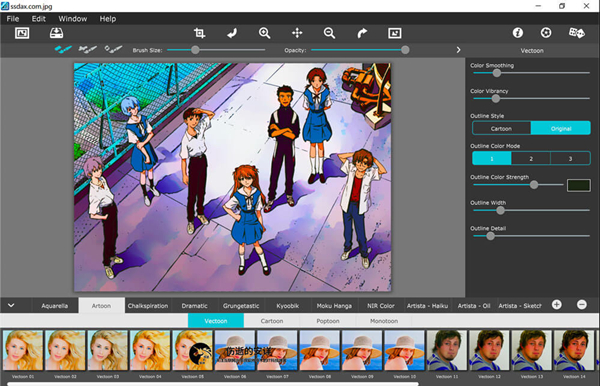The height and width of the screenshot is (386, 600).
Task: Select the crop tool
Action: tap(199, 33)
